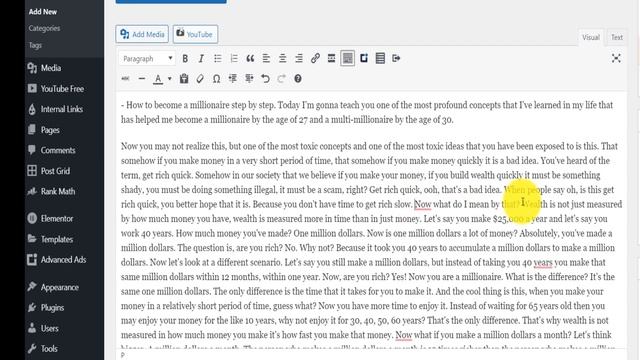Toggle the toolbar kitchen sink button
Screen dimensions: 640x360
coord(347,58)
